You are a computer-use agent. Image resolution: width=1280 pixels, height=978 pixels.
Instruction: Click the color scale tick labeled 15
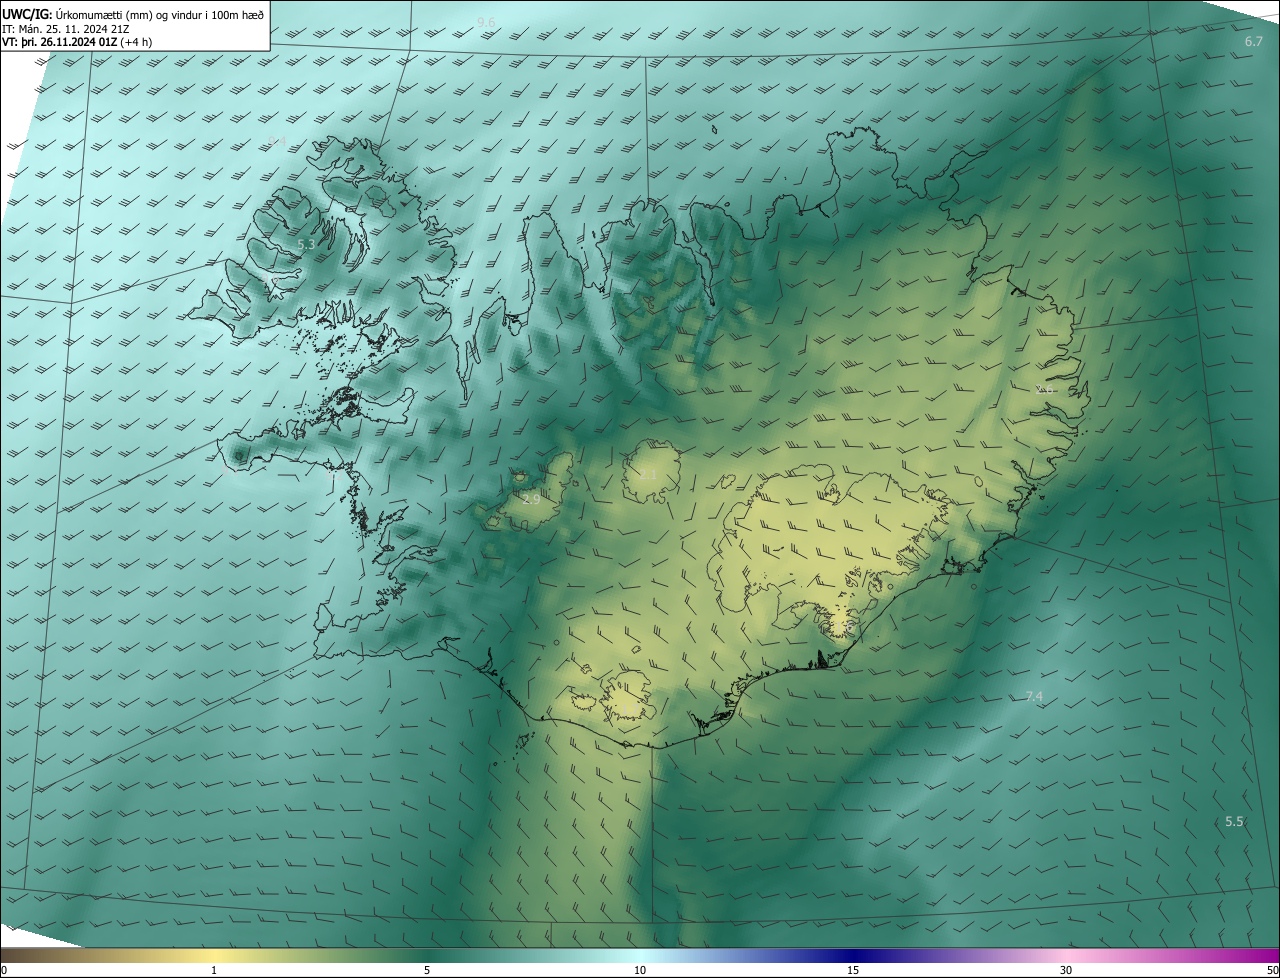(853, 970)
